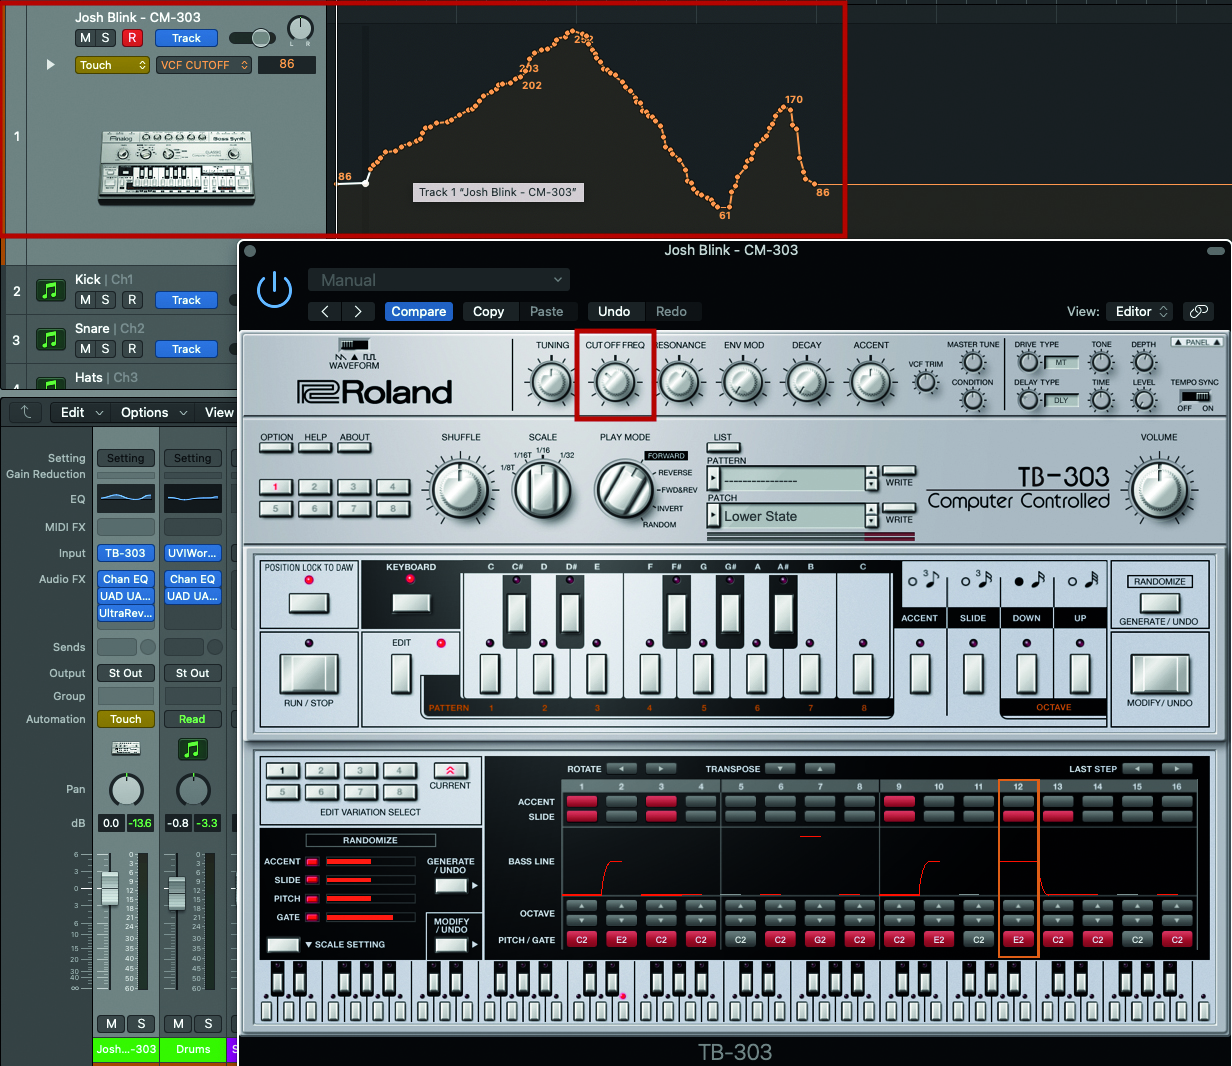Click the Run / Stop button
Screen dimensions: 1232x1066
[309, 674]
